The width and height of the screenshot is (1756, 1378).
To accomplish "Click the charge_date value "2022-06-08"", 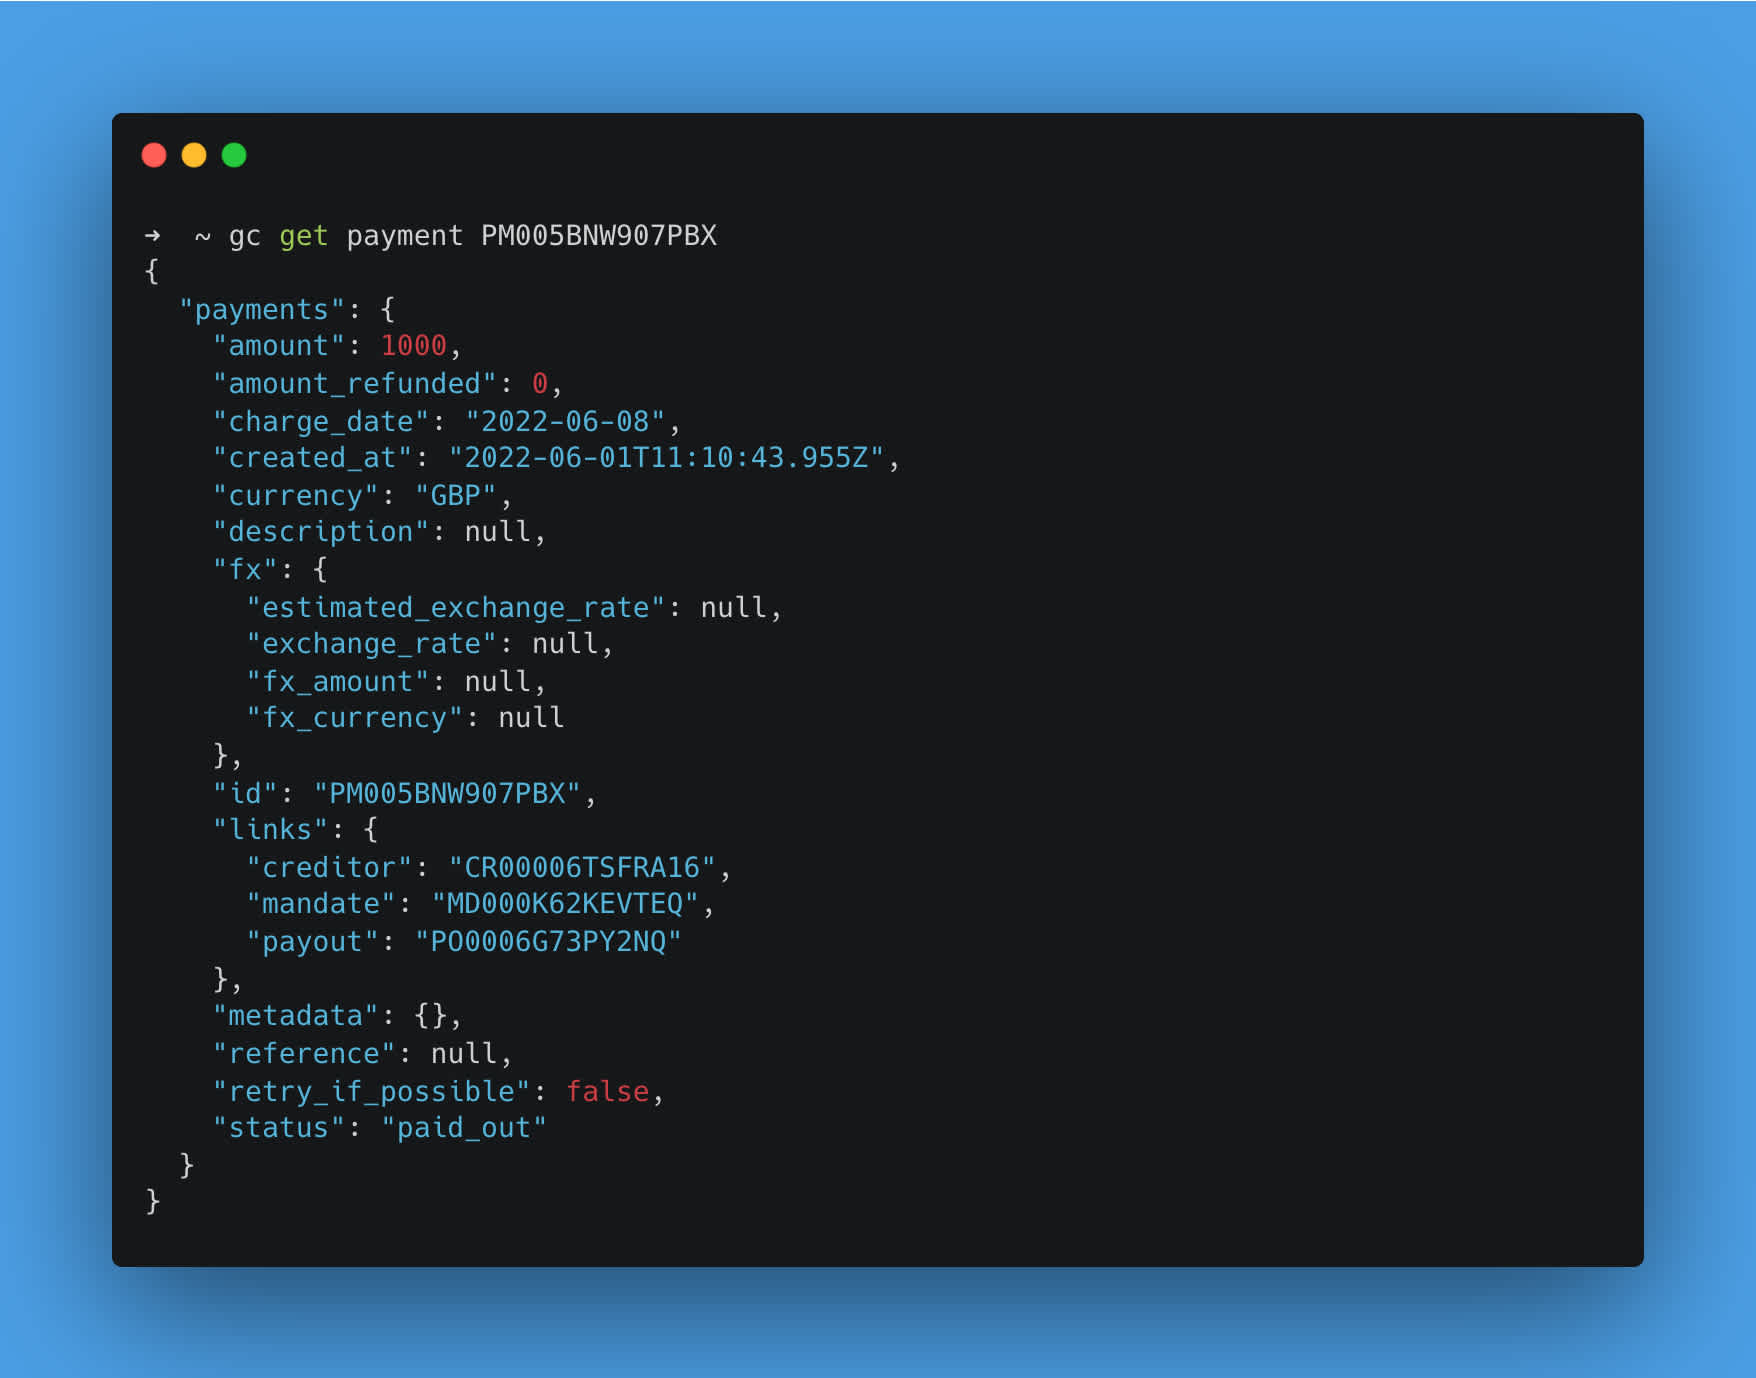I will point(565,422).
